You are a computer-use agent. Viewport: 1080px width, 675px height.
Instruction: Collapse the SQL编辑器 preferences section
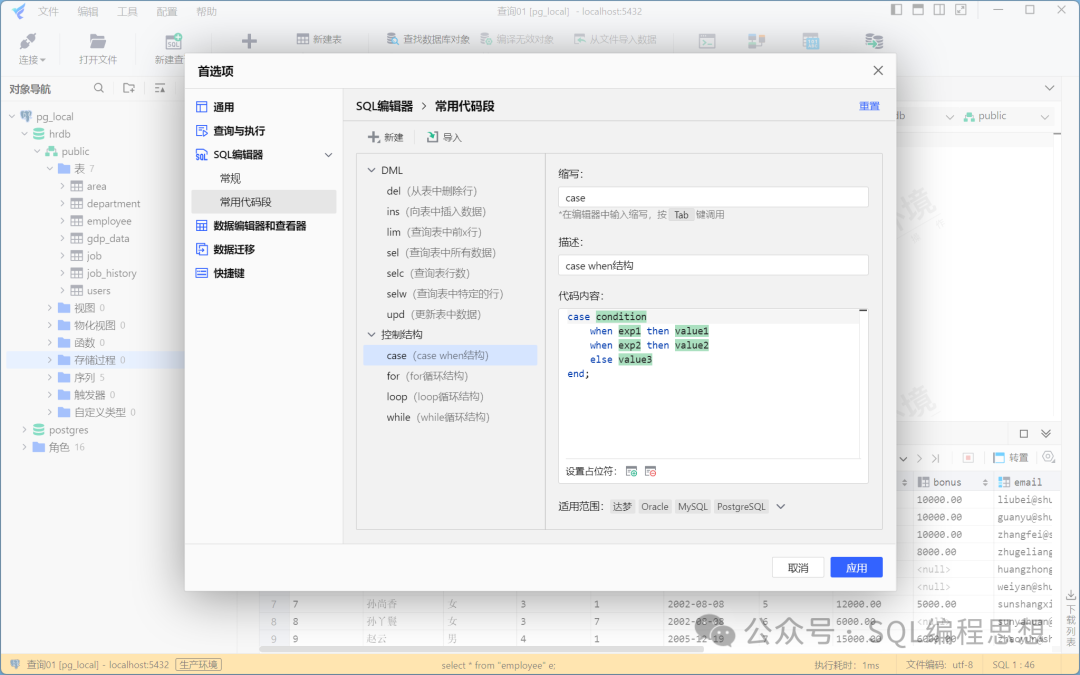[328, 155]
